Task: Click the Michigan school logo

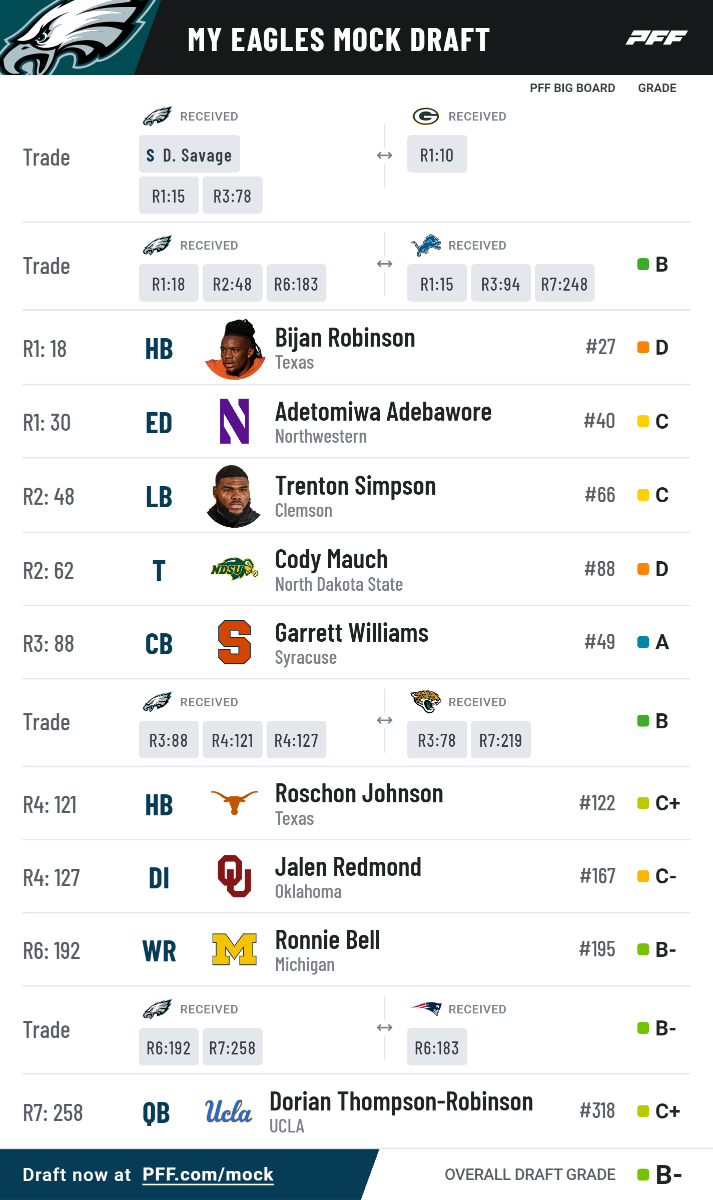Action: point(234,950)
